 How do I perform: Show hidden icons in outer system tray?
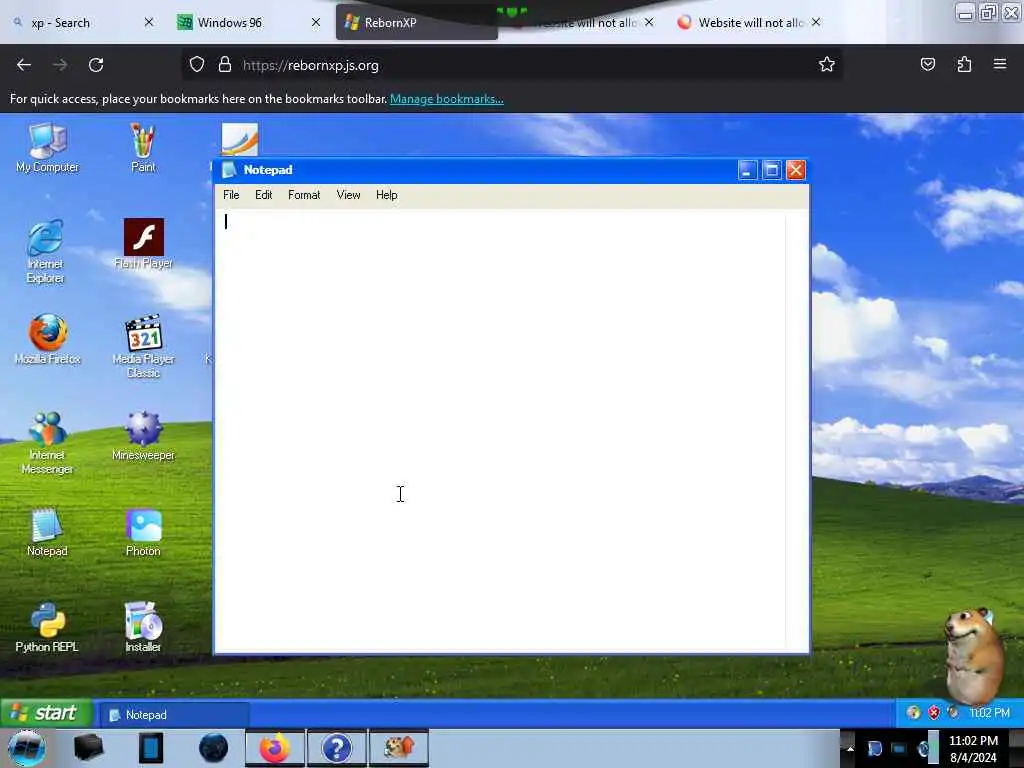(850, 748)
